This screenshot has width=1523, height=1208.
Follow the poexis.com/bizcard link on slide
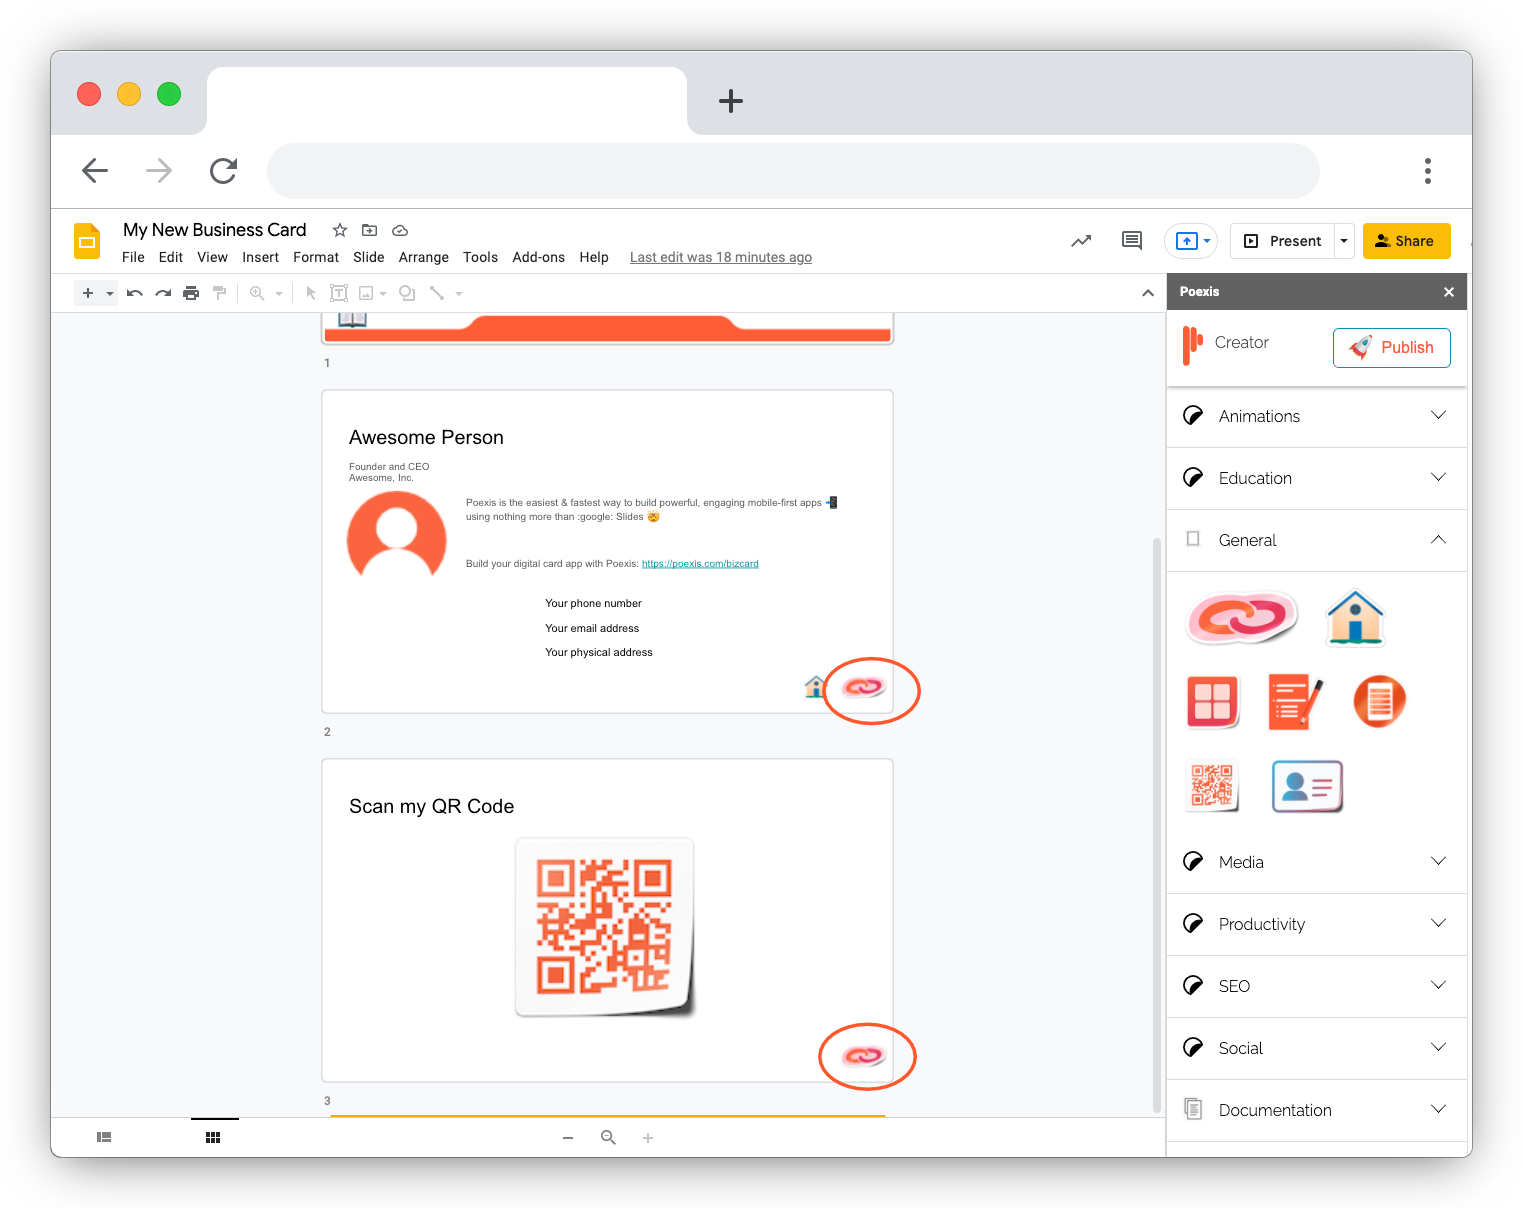pos(700,564)
